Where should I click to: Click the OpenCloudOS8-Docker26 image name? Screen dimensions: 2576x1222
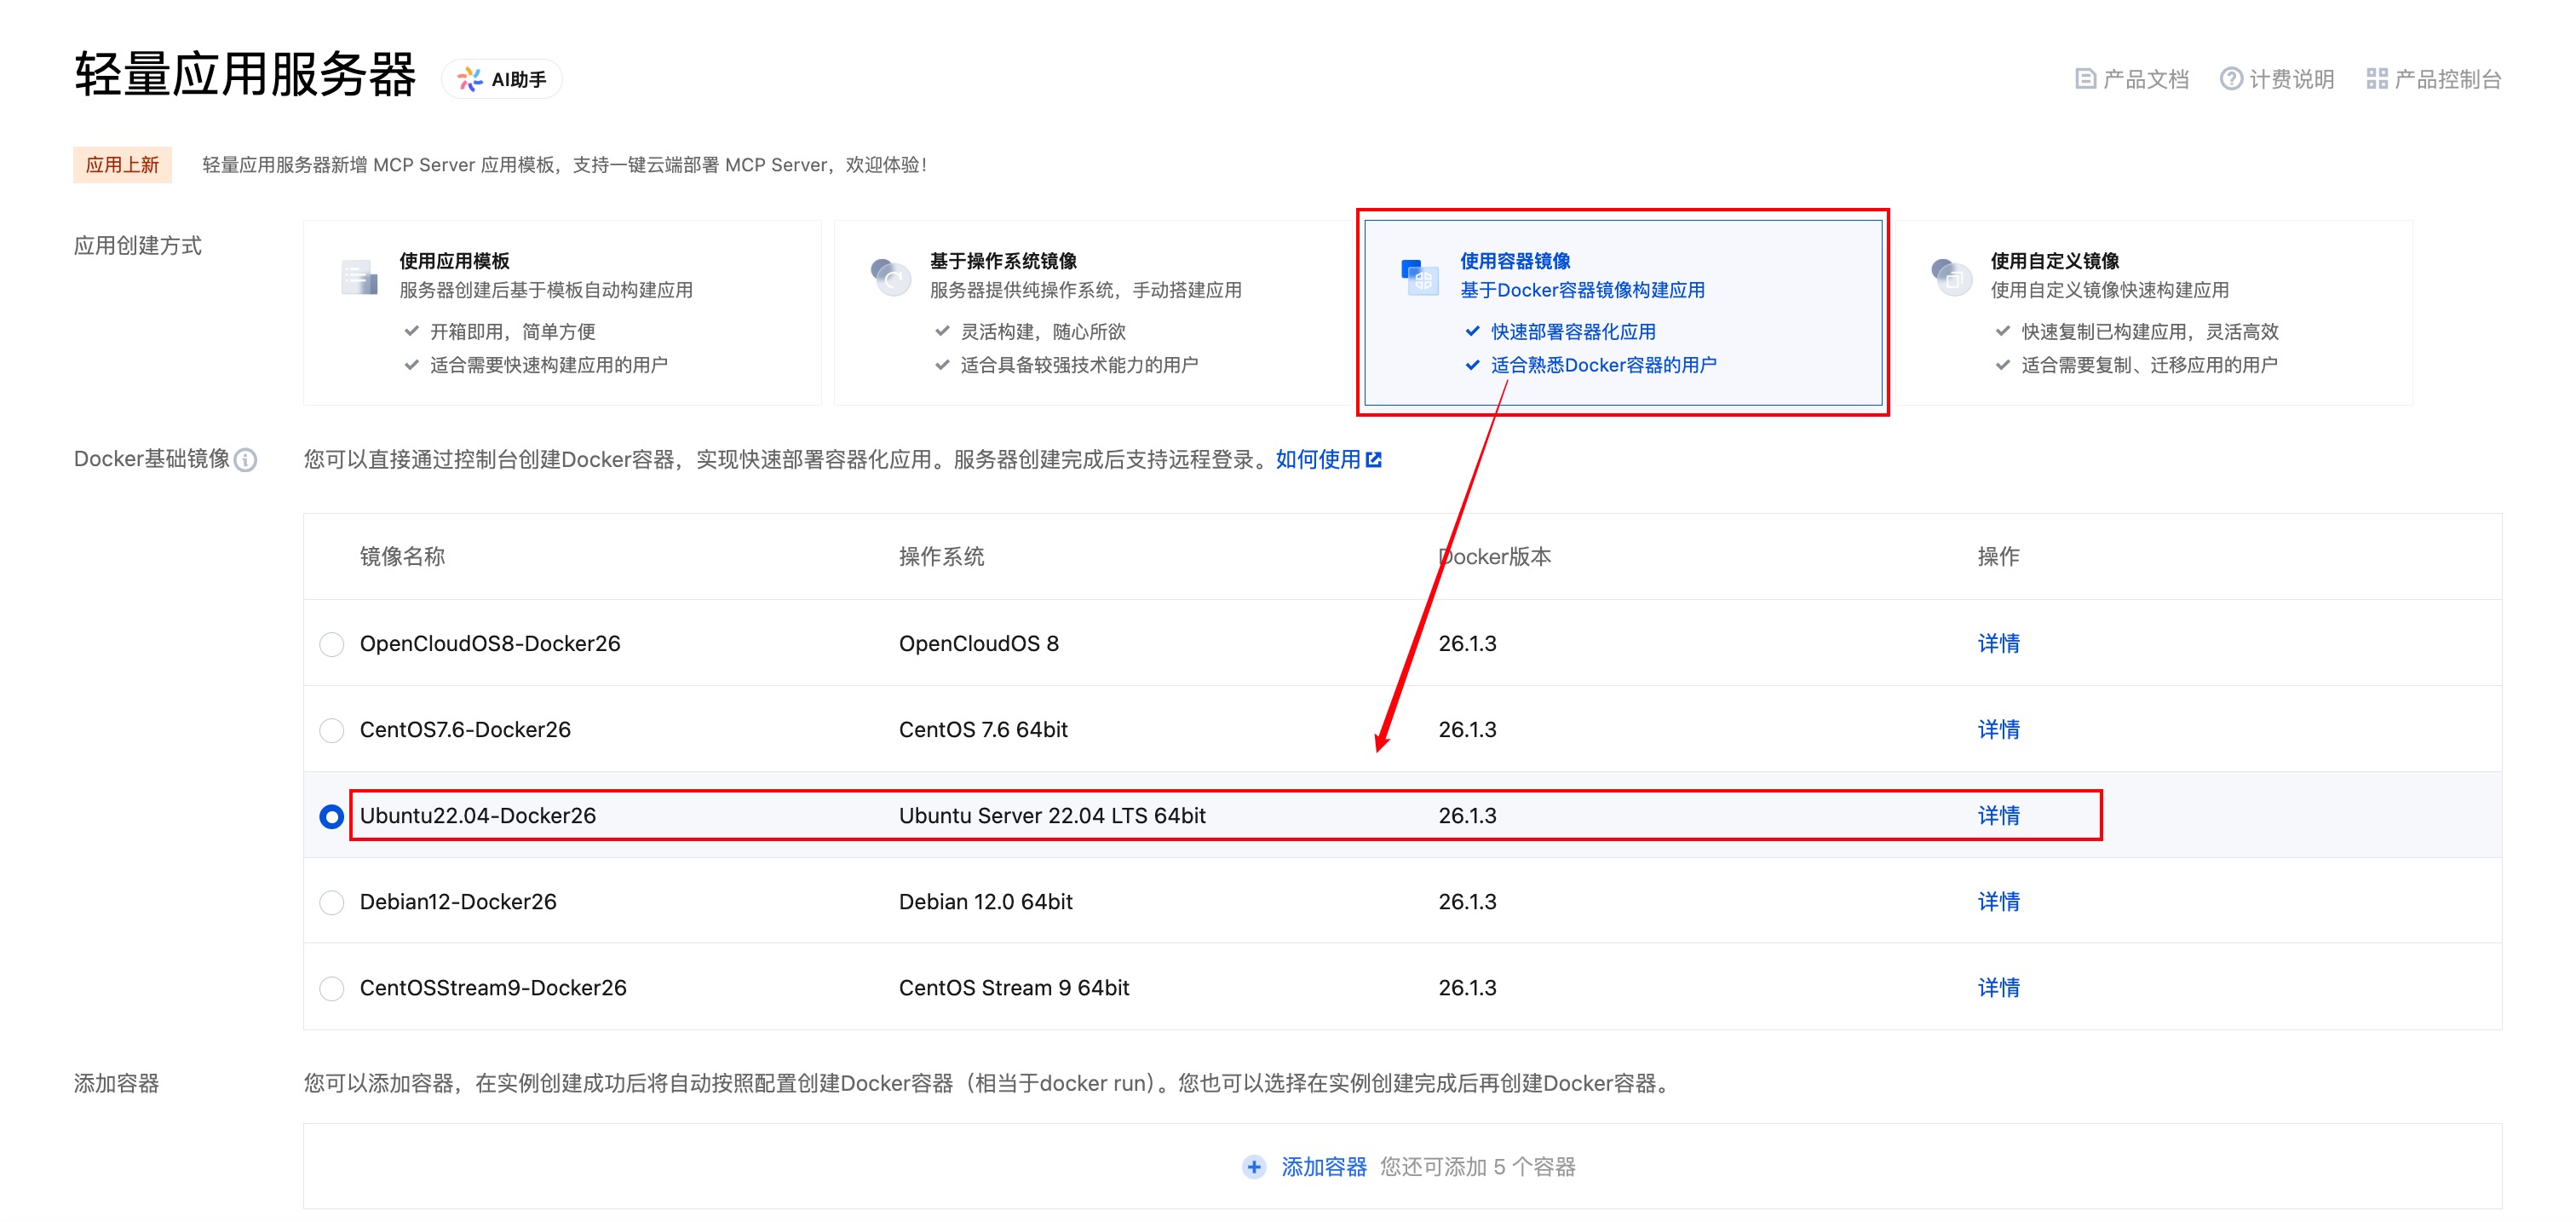[490, 643]
